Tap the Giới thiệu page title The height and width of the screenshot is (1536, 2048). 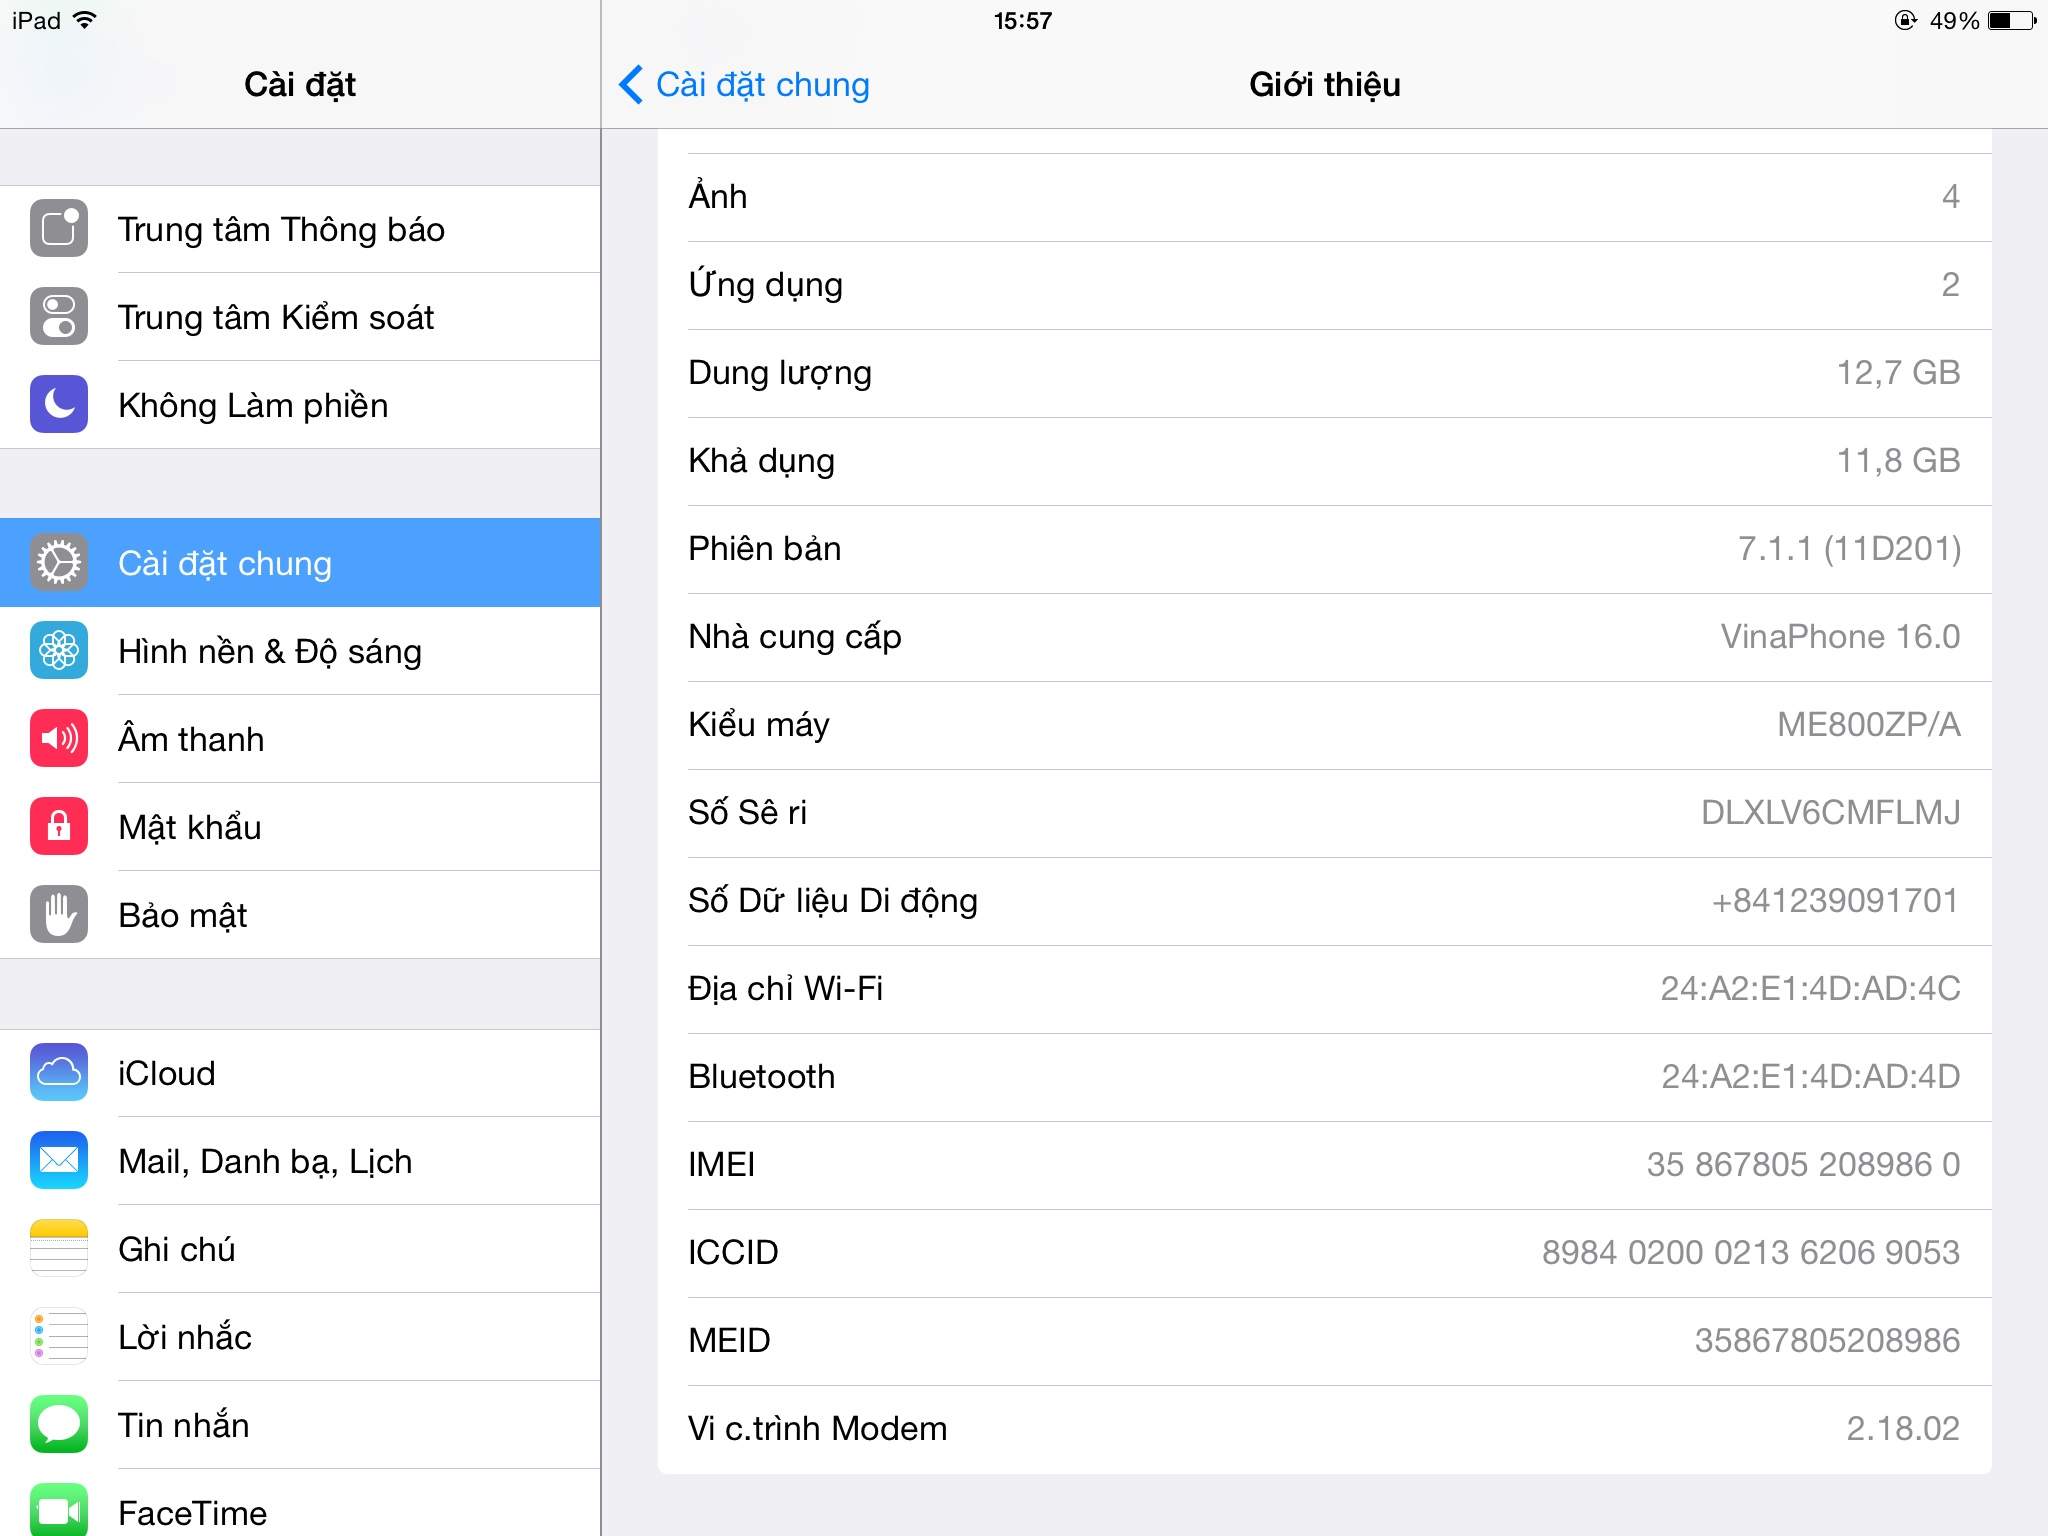(x=1325, y=85)
